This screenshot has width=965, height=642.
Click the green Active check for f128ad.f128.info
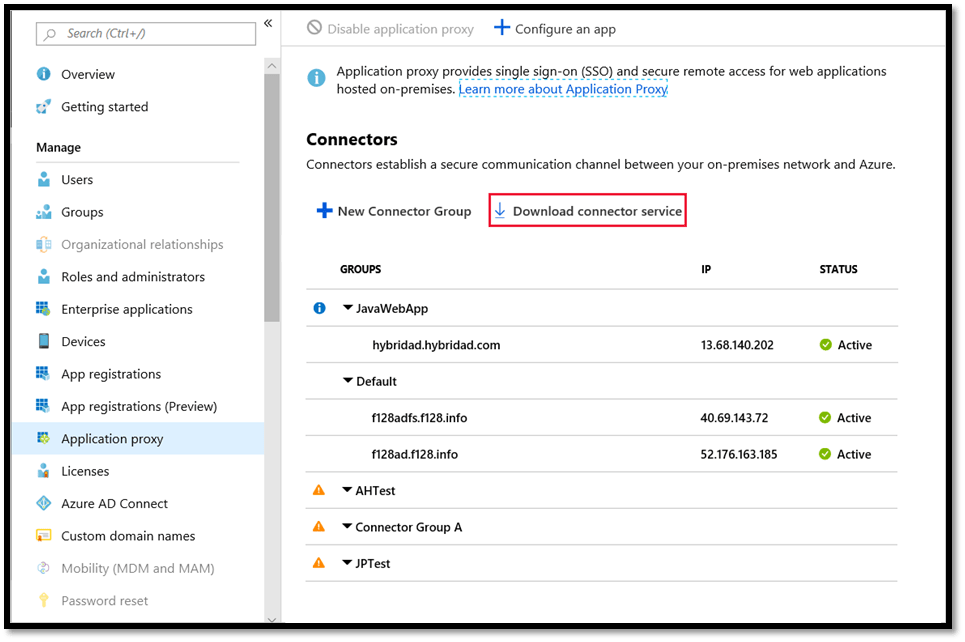[x=825, y=454]
